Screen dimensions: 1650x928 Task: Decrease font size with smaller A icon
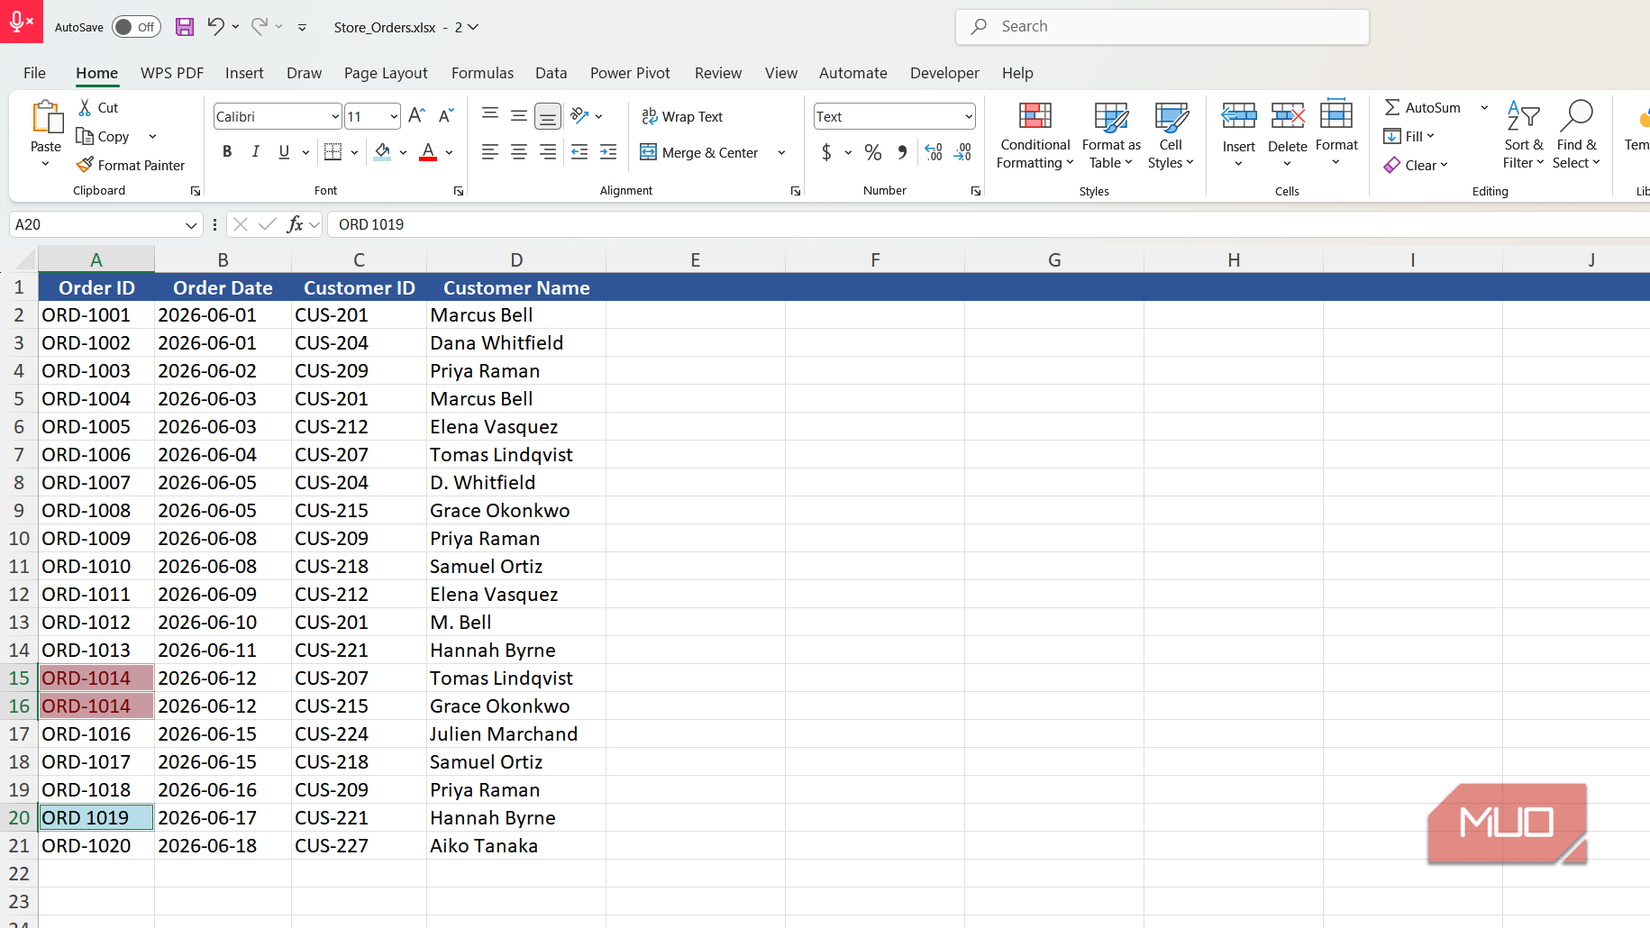(x=446, y=116)
